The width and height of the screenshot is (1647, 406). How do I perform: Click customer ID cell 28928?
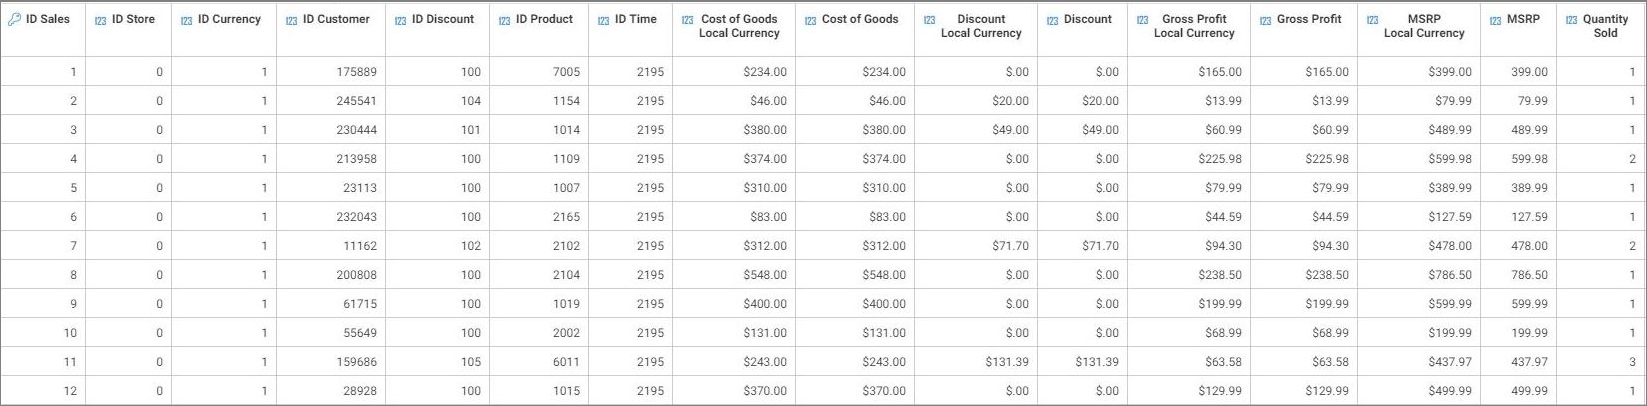[360, 391]
